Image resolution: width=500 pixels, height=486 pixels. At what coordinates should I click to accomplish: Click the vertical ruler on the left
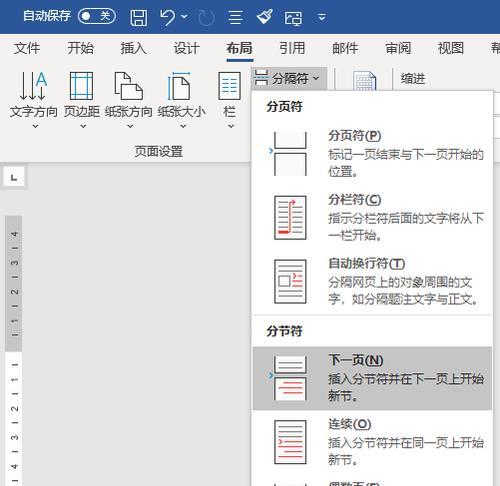pyautogui.click(x=14, y=350)
